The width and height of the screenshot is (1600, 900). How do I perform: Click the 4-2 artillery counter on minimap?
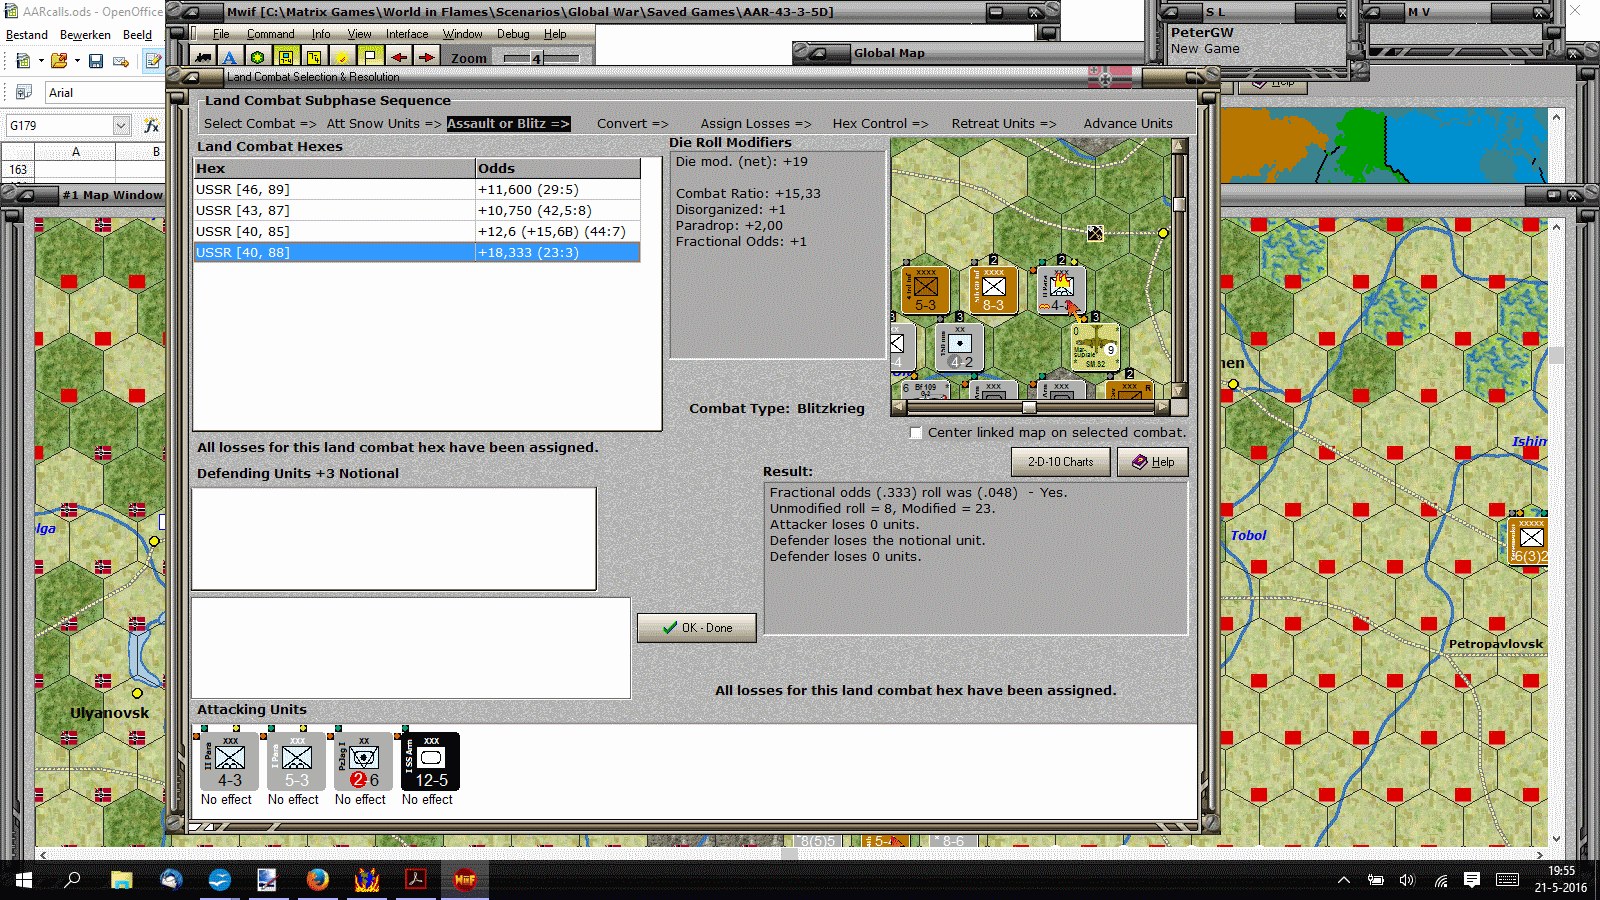(x=960, y=346)
